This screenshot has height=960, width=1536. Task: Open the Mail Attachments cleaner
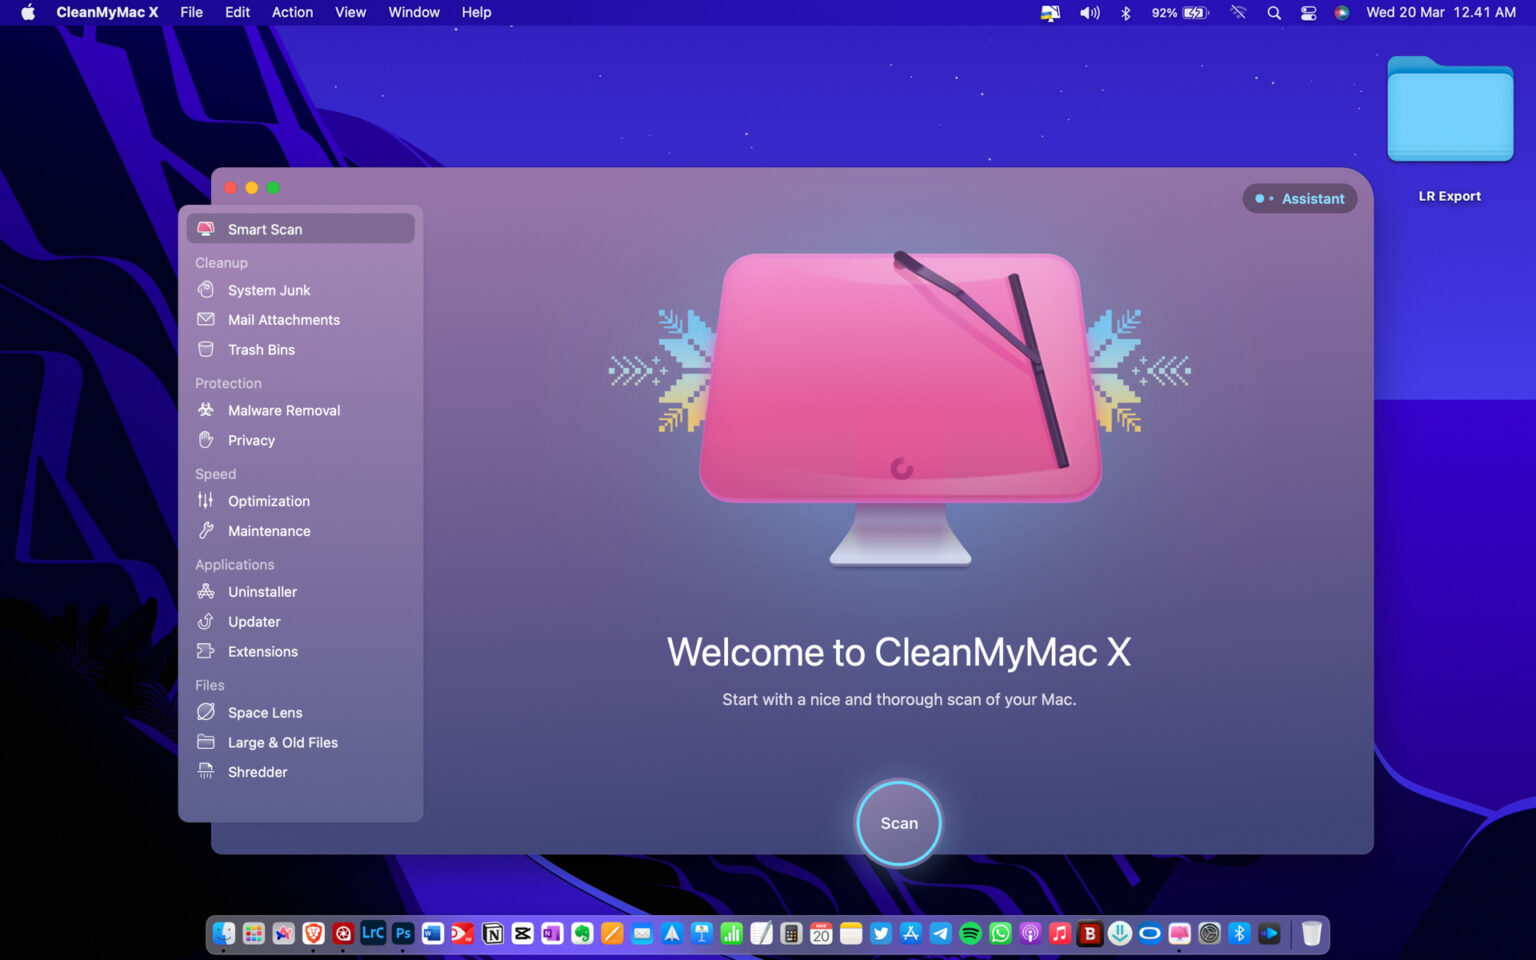click(283, 319)
